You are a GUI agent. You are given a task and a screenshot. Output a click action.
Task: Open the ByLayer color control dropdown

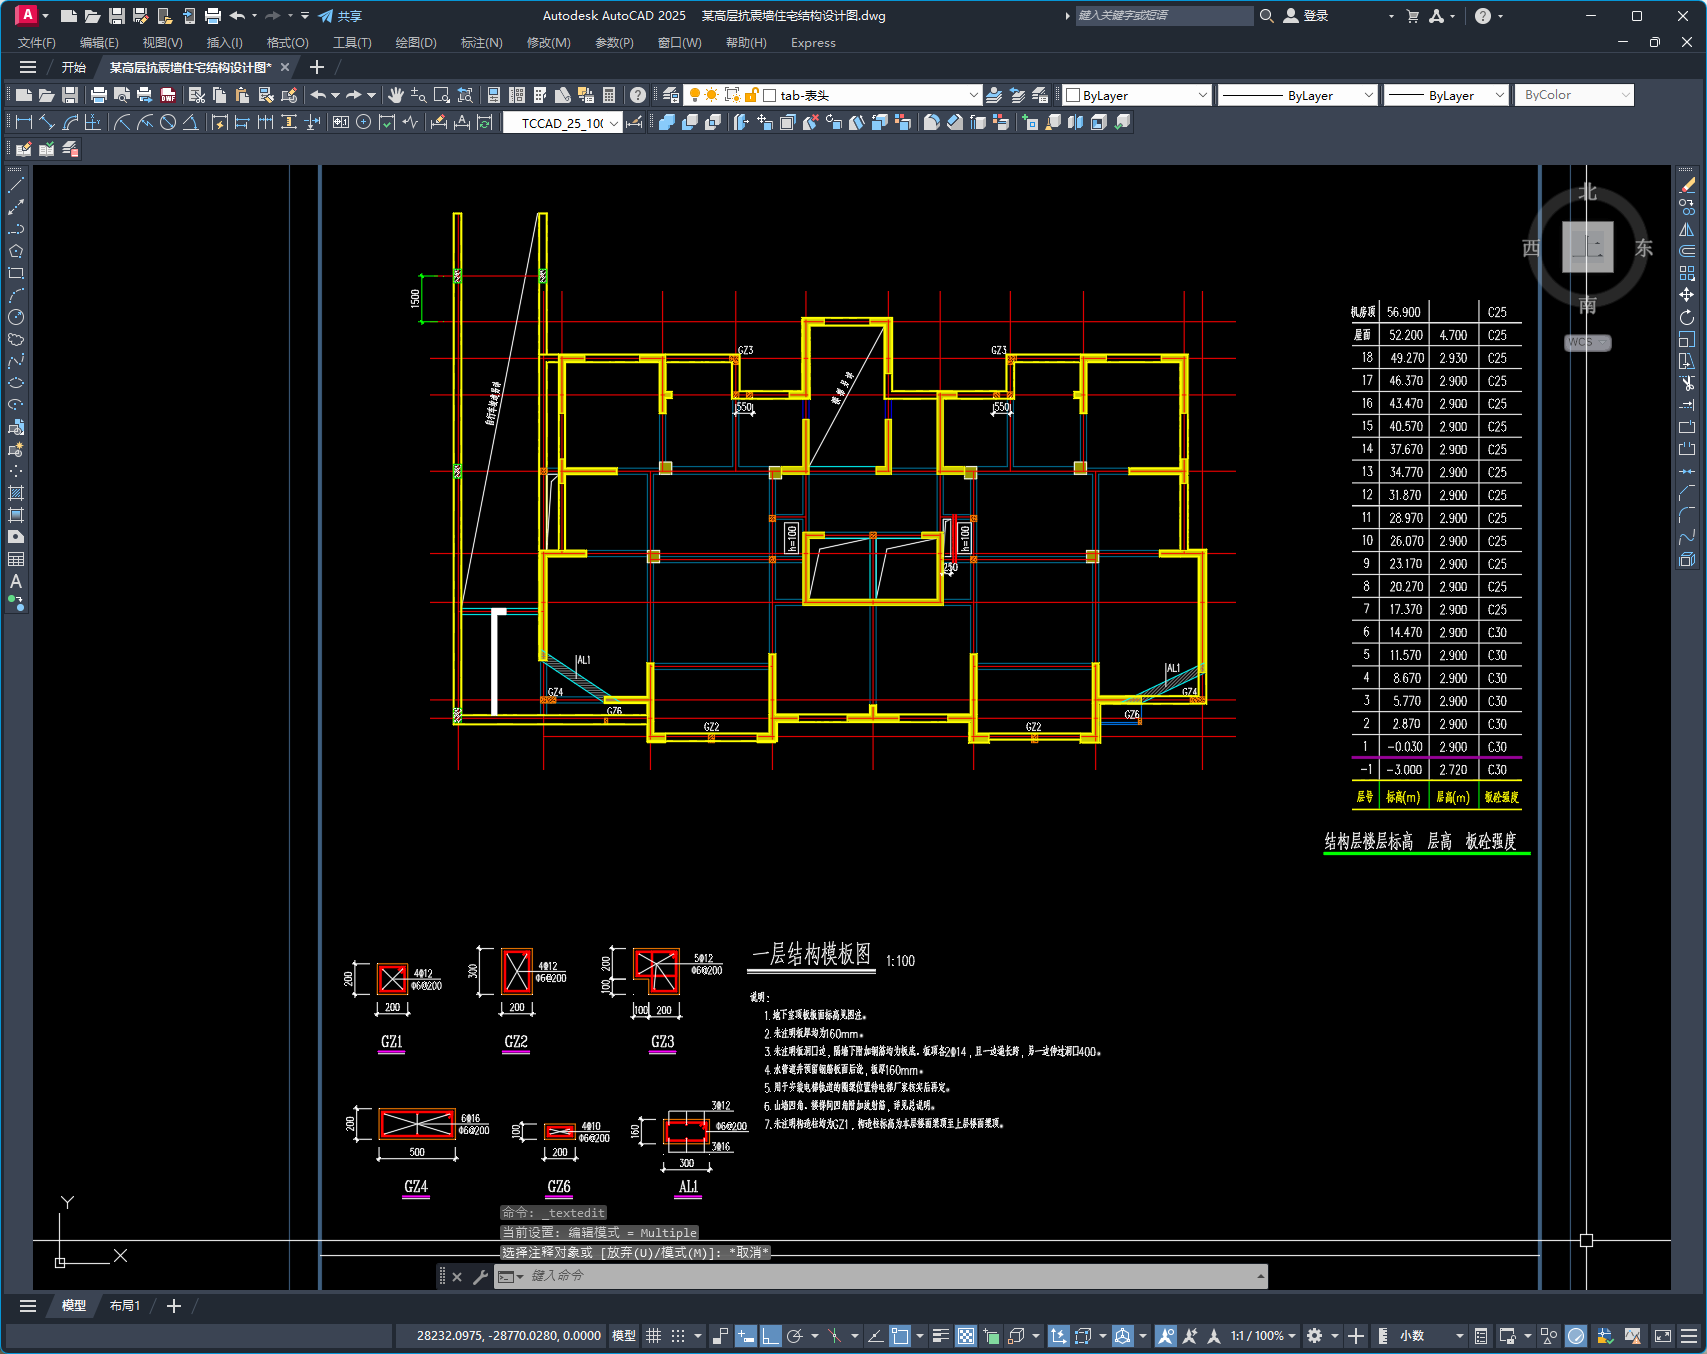pos(1202,95)
